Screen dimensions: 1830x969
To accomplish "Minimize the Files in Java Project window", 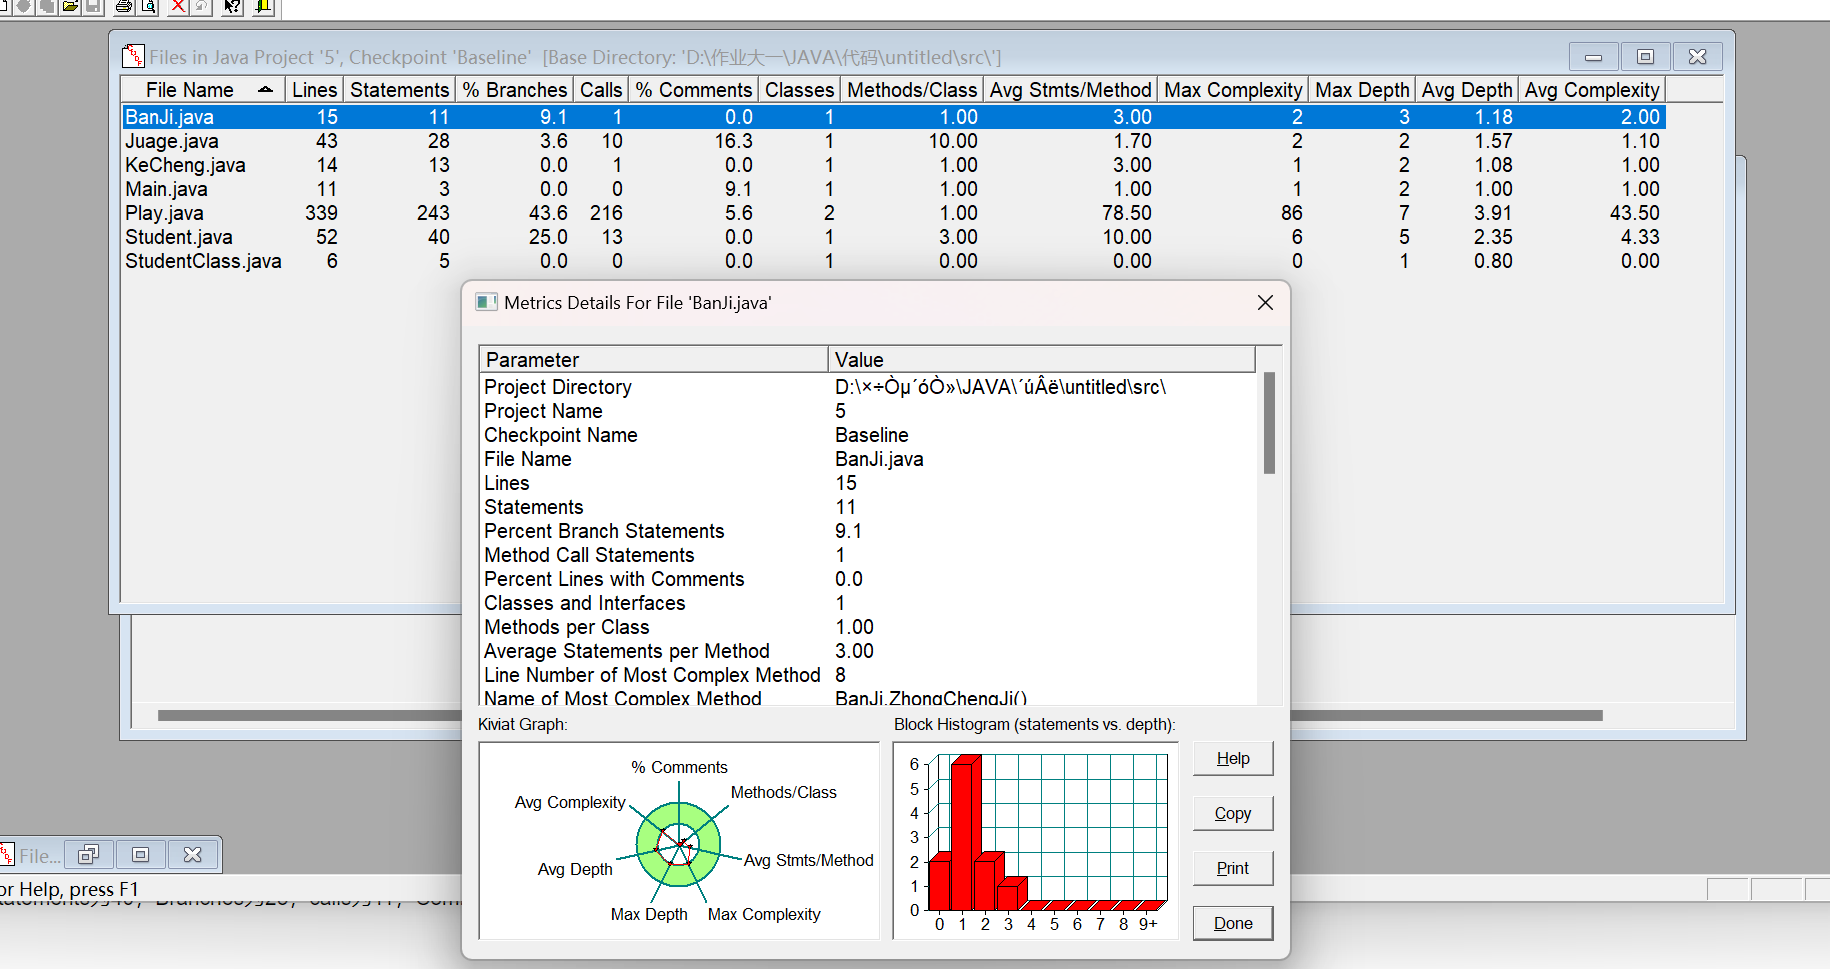I will point(1593,56).
